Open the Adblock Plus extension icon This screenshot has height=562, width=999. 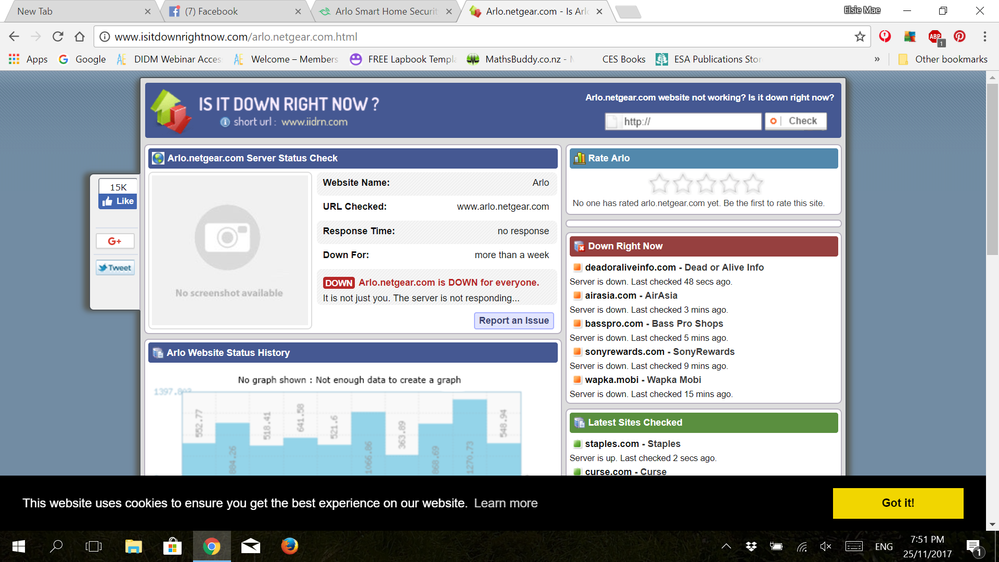click(x=935, y=37)
